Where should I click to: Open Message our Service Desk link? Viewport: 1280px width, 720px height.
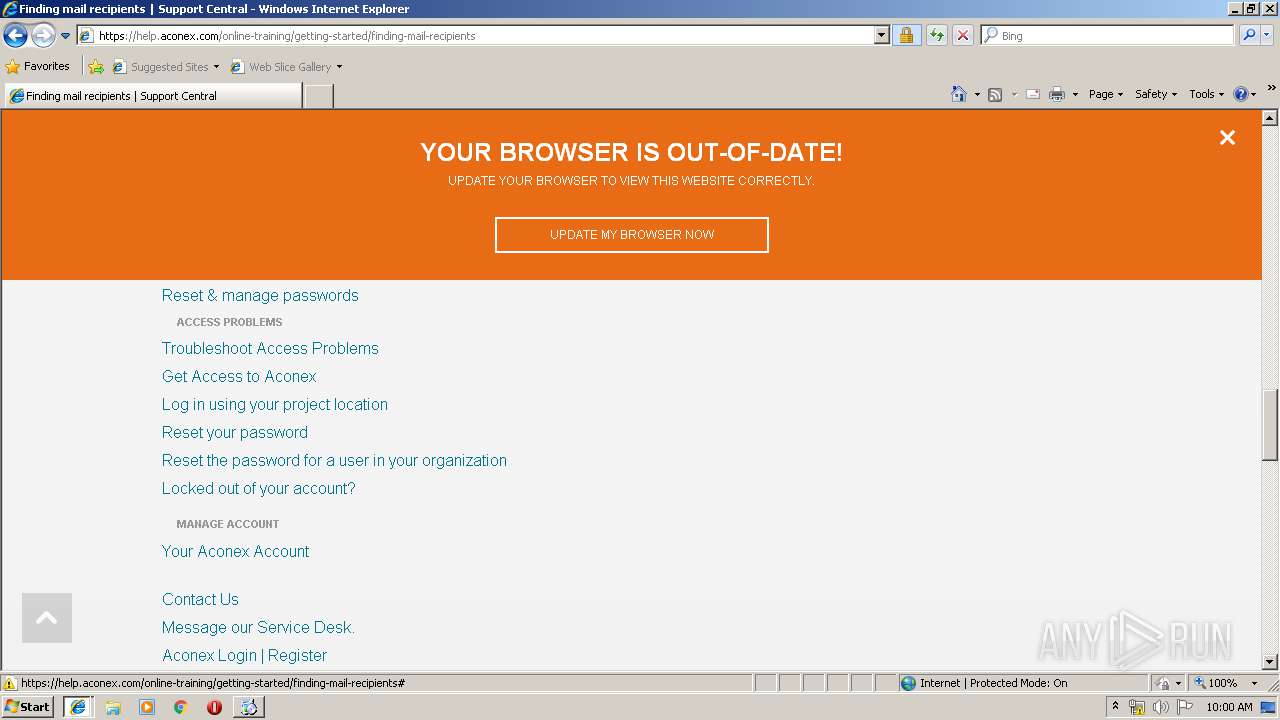point(258,627)
